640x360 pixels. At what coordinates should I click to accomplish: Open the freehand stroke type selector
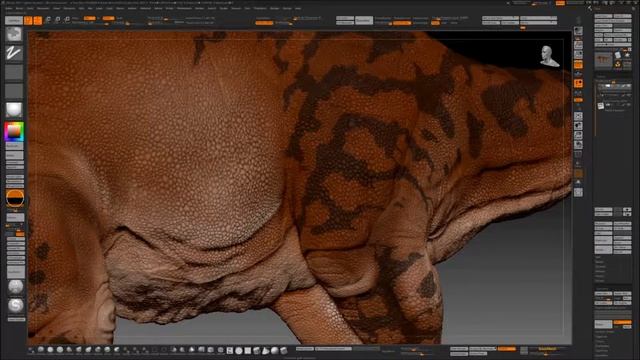coord(14,53)
